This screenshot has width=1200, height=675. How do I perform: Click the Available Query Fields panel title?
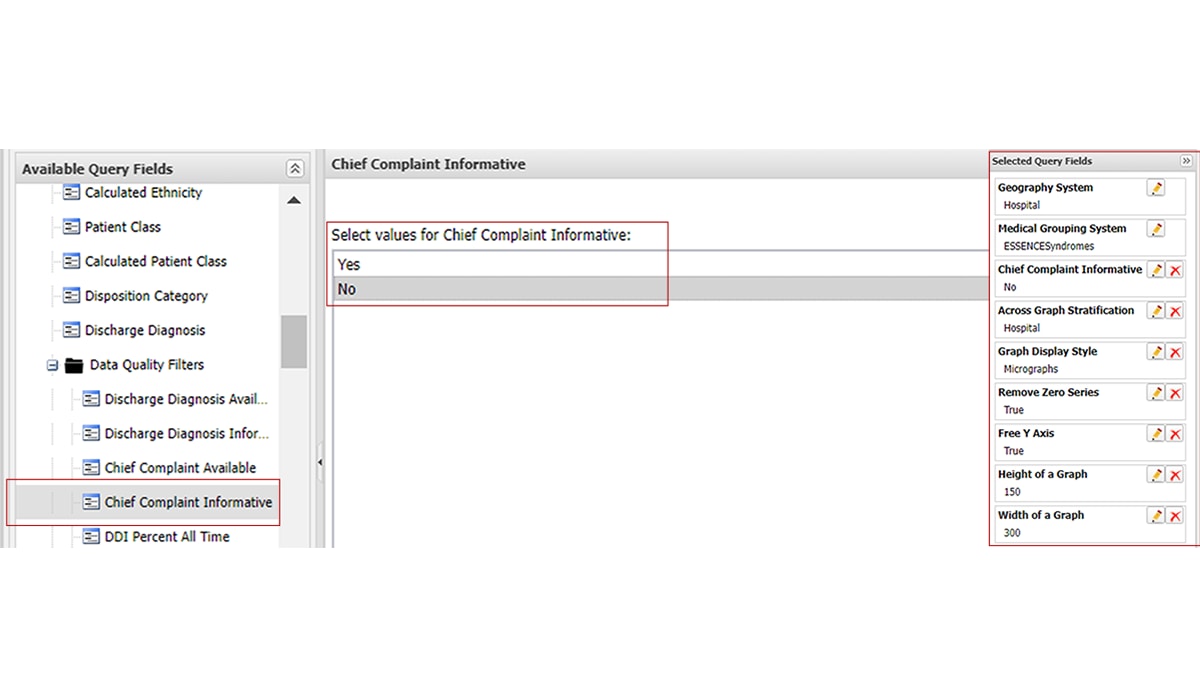pyautogui.click(x=97, y=169)
